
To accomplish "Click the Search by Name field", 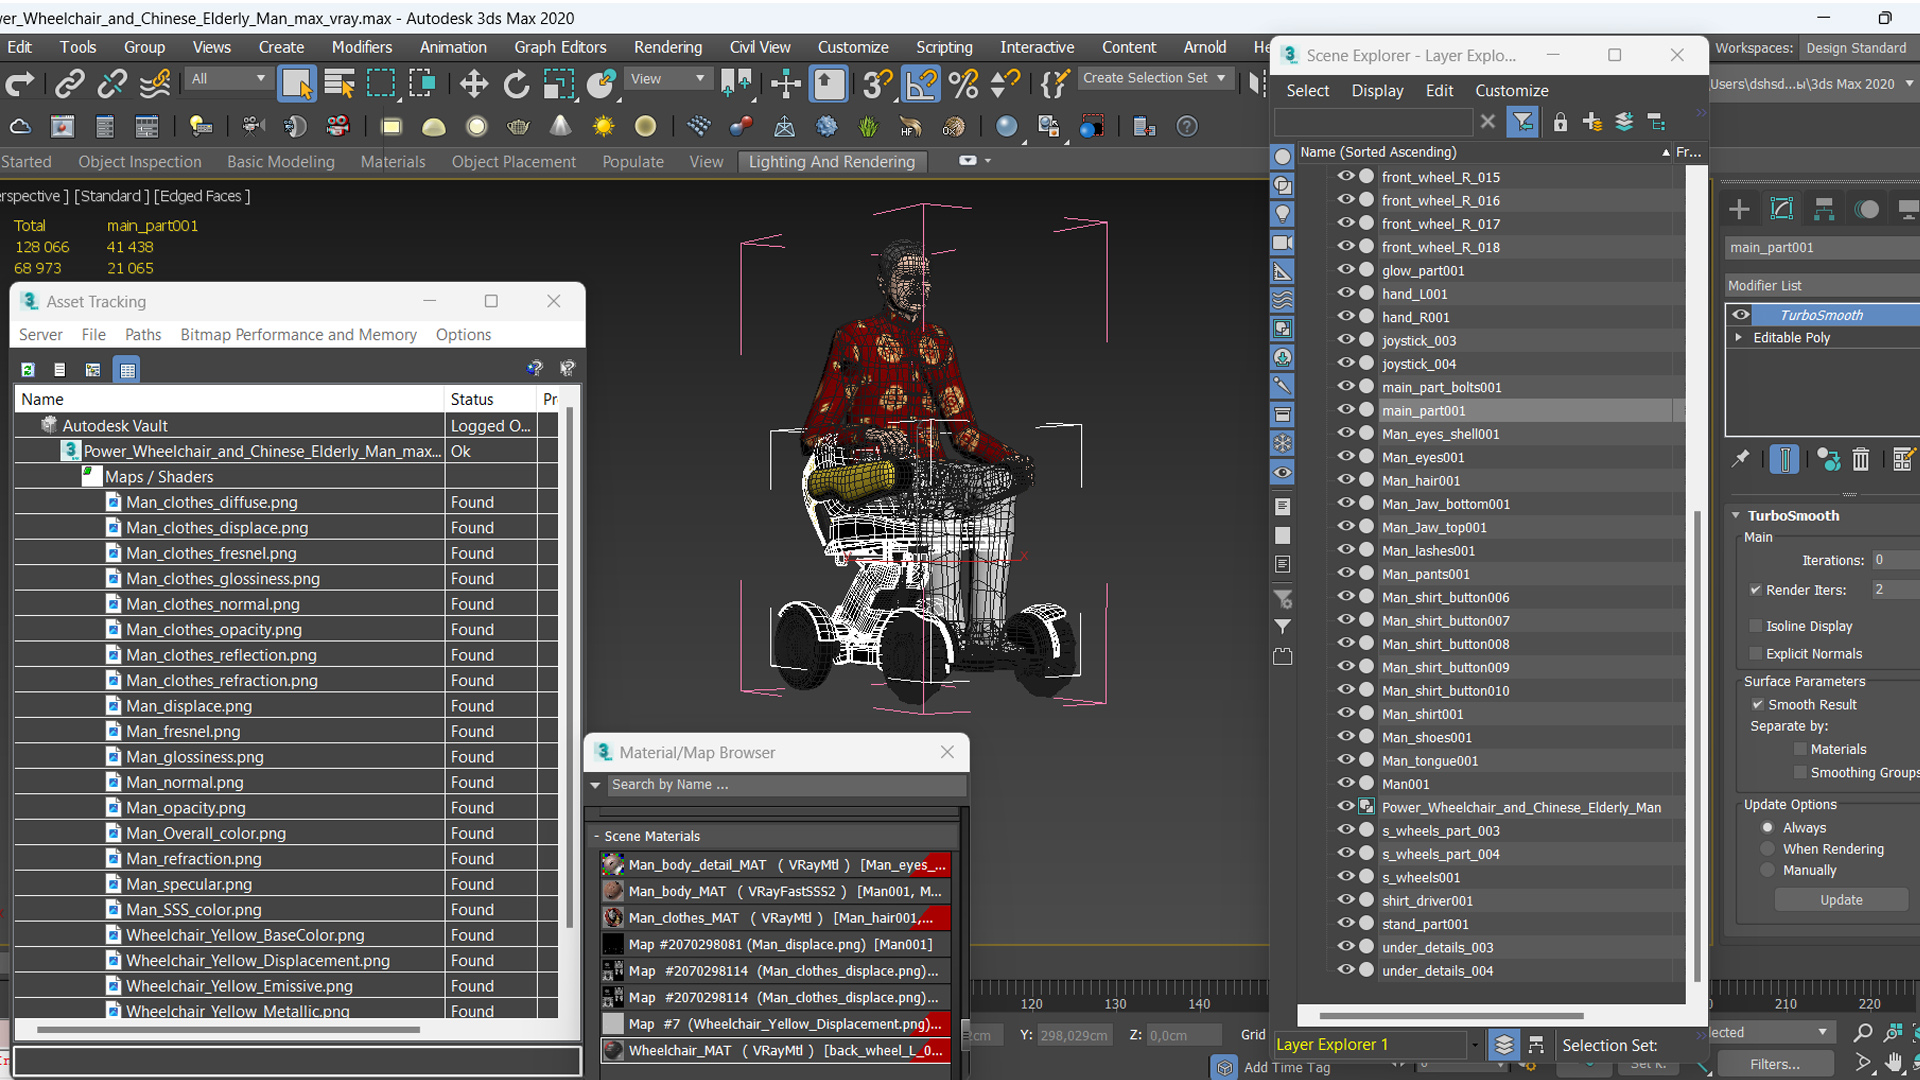I will pyautogui.click(x=785, y=785).
